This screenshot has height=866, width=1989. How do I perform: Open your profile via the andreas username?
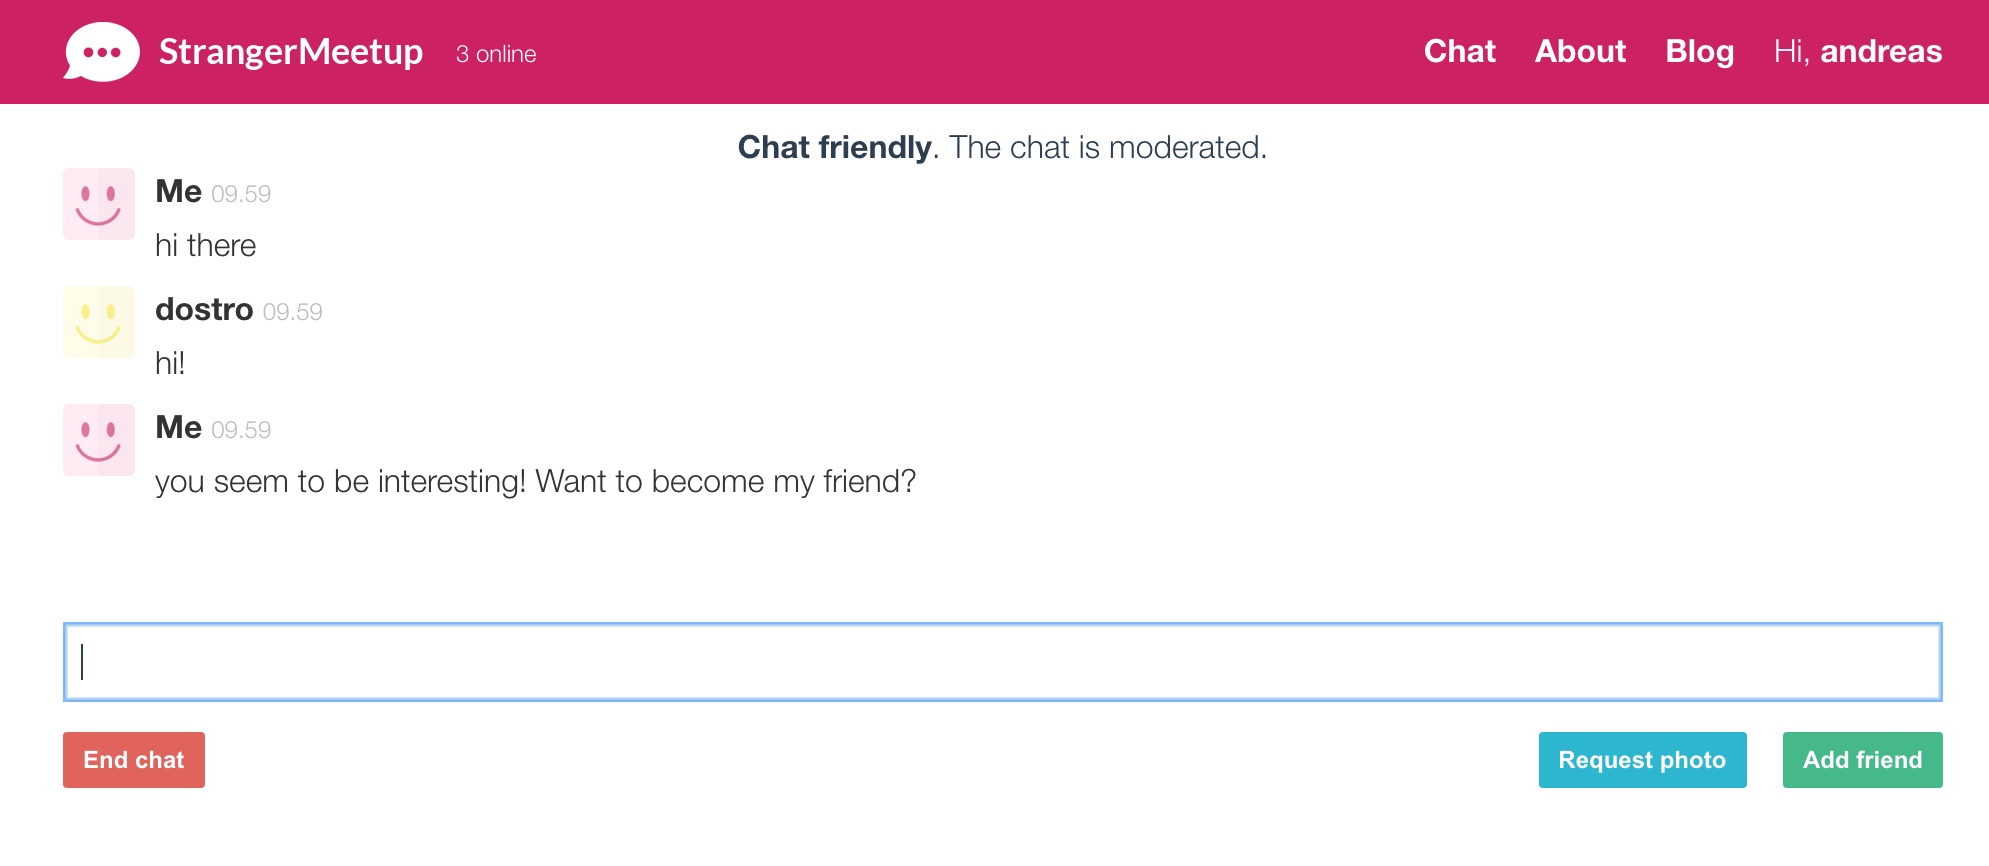pyautogui.click(x=1884, y=51)
